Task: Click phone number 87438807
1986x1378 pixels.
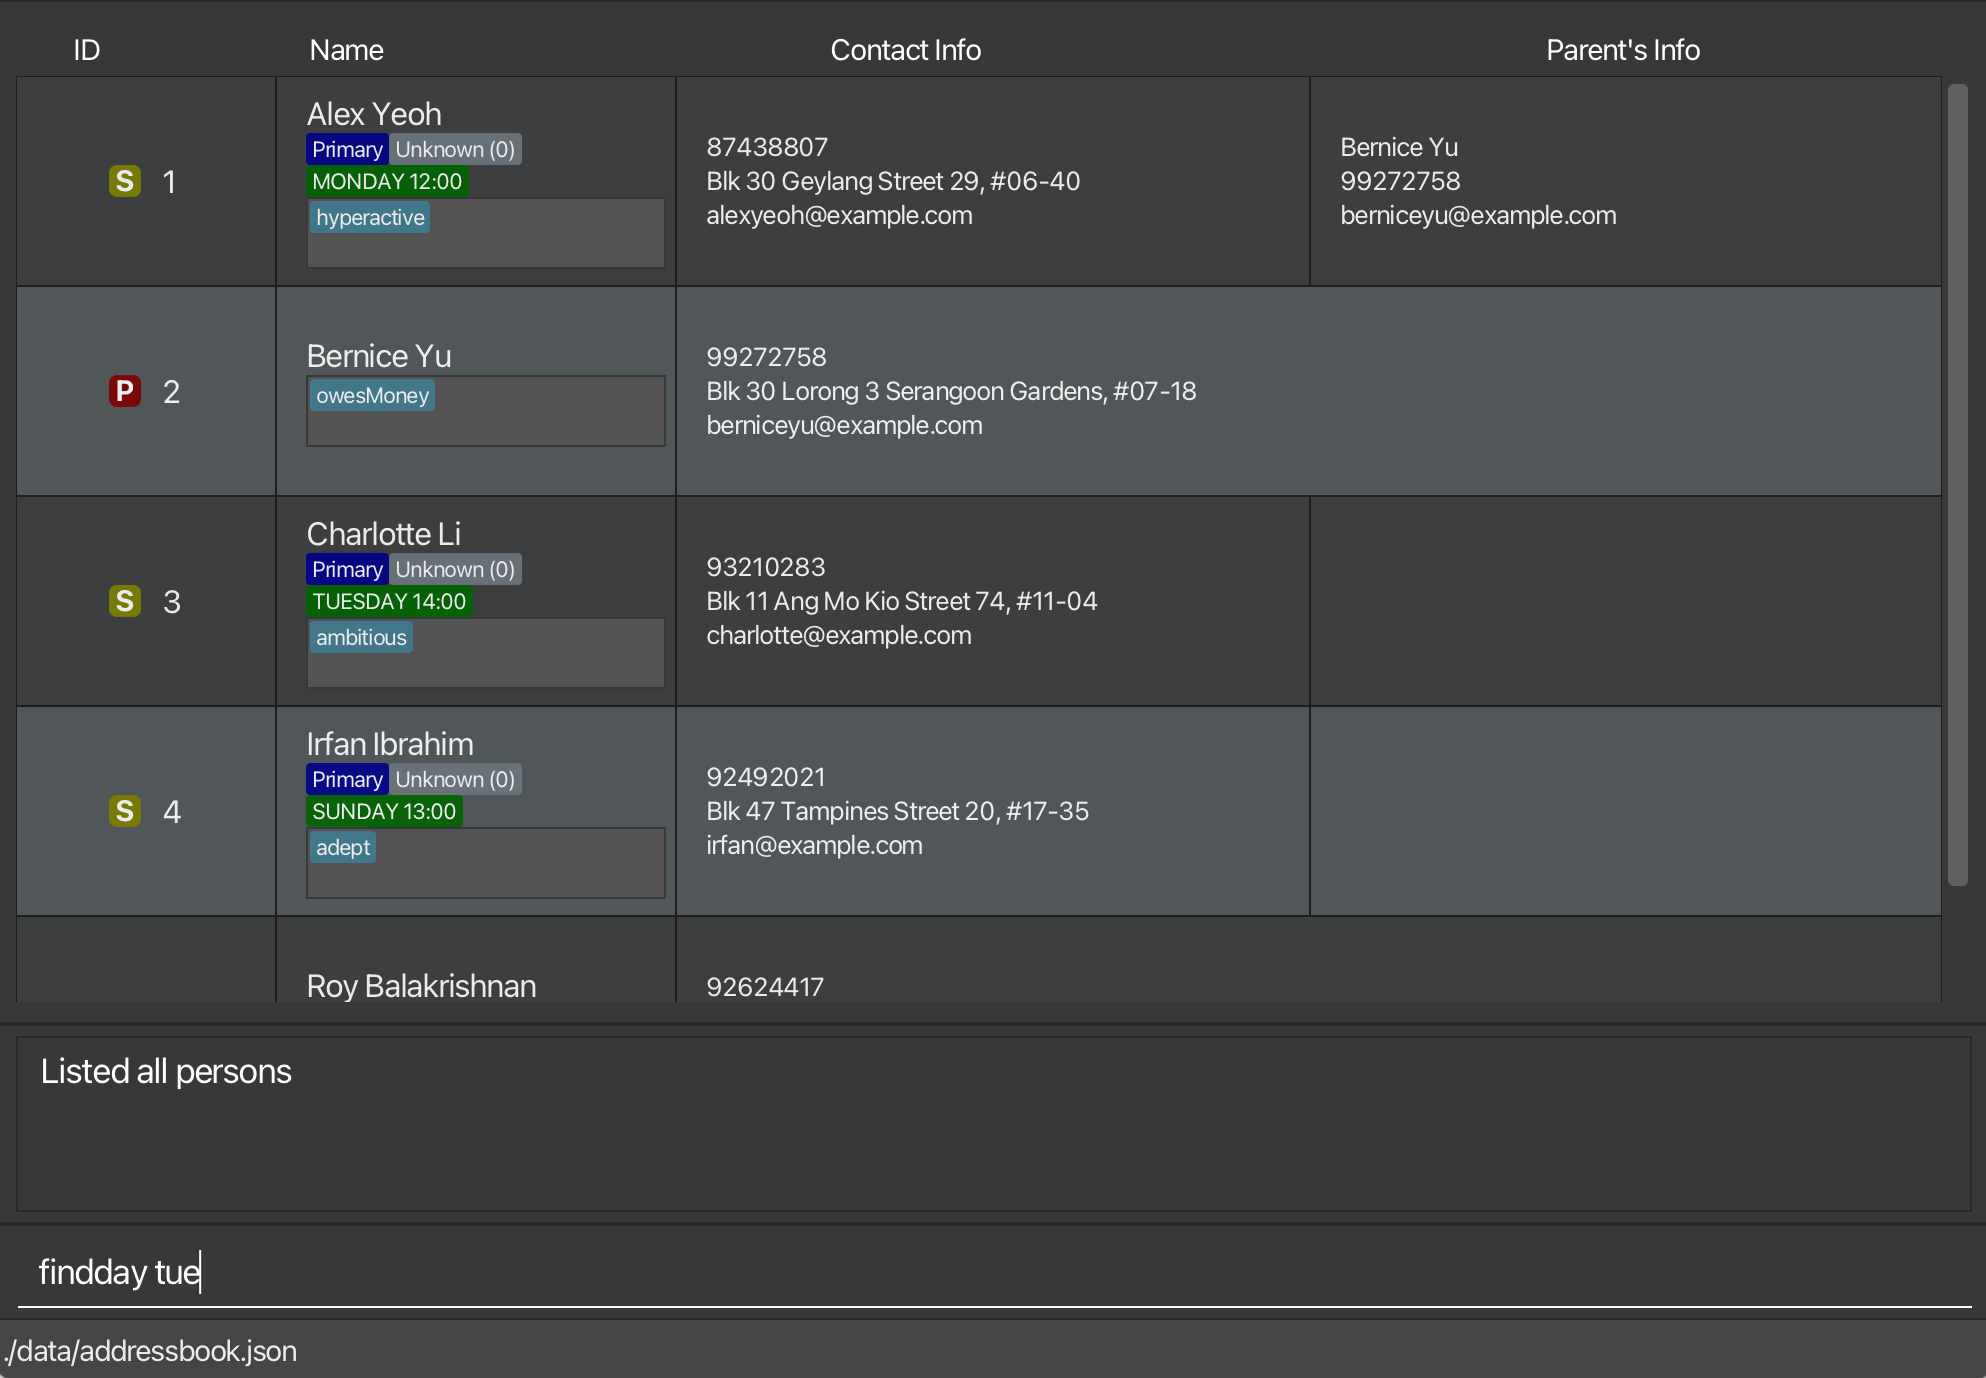Action: 767,147
